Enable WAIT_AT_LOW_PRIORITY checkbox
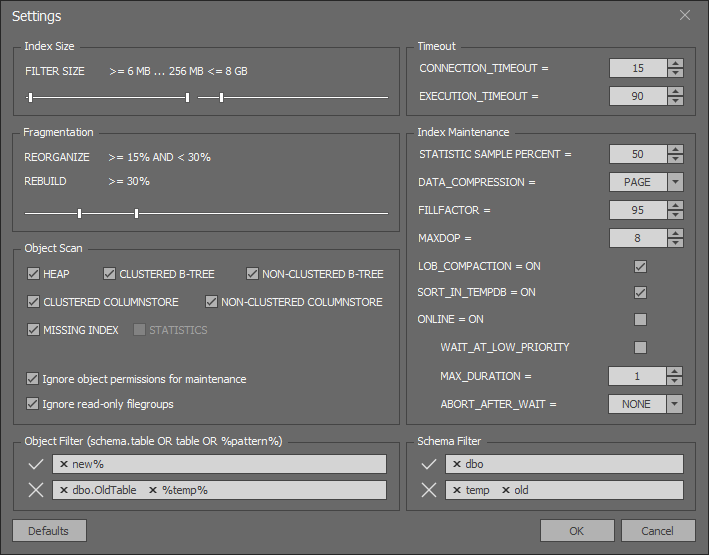This screenshot has height=555, width=709. (x=640, y=347)
